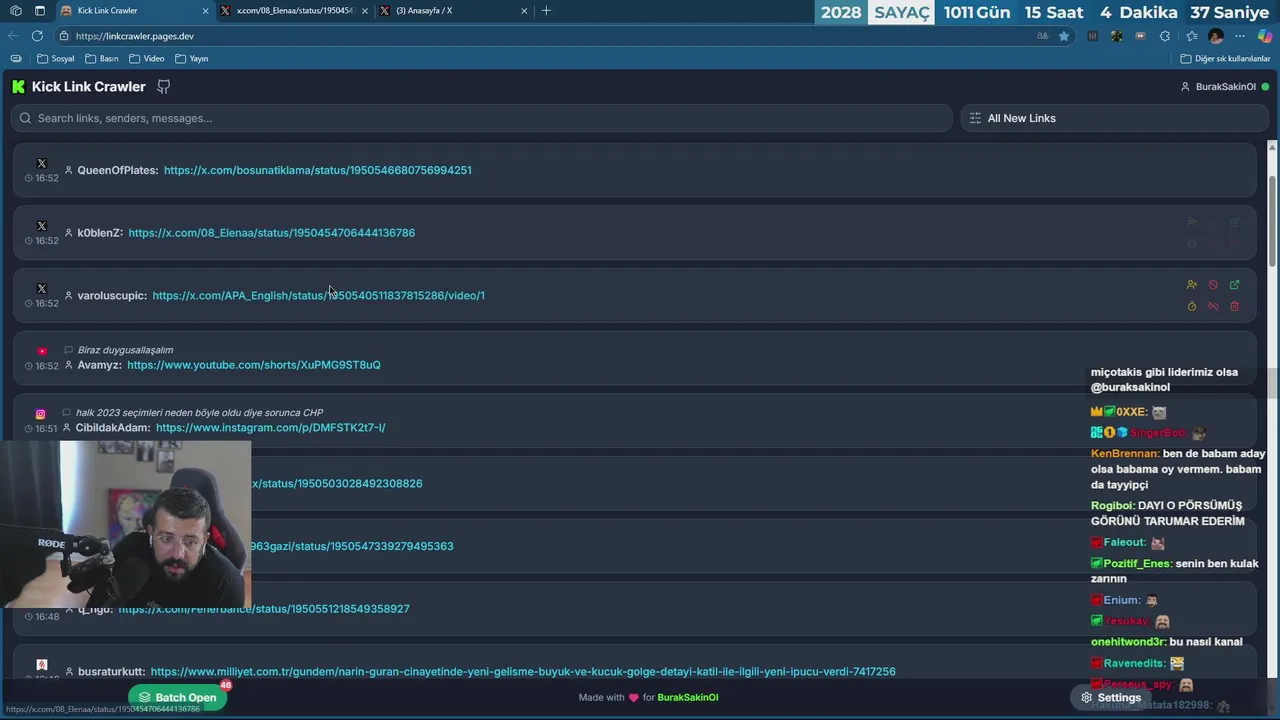The image size is (1280, 720).
Task: Click the browser address bar URL
Action: coord(135,36)
